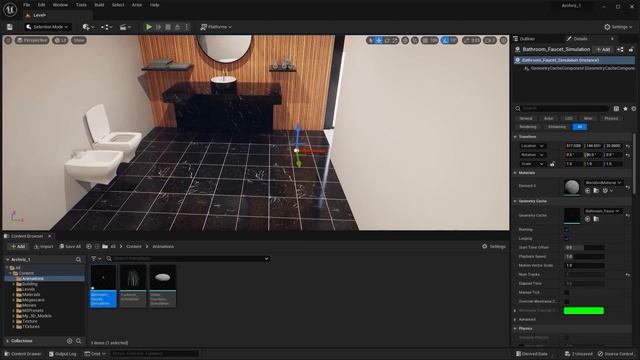The height and width of the screenshot is (360, 640).
Task: Click the Import button in Content Browser
Action: 43,247
